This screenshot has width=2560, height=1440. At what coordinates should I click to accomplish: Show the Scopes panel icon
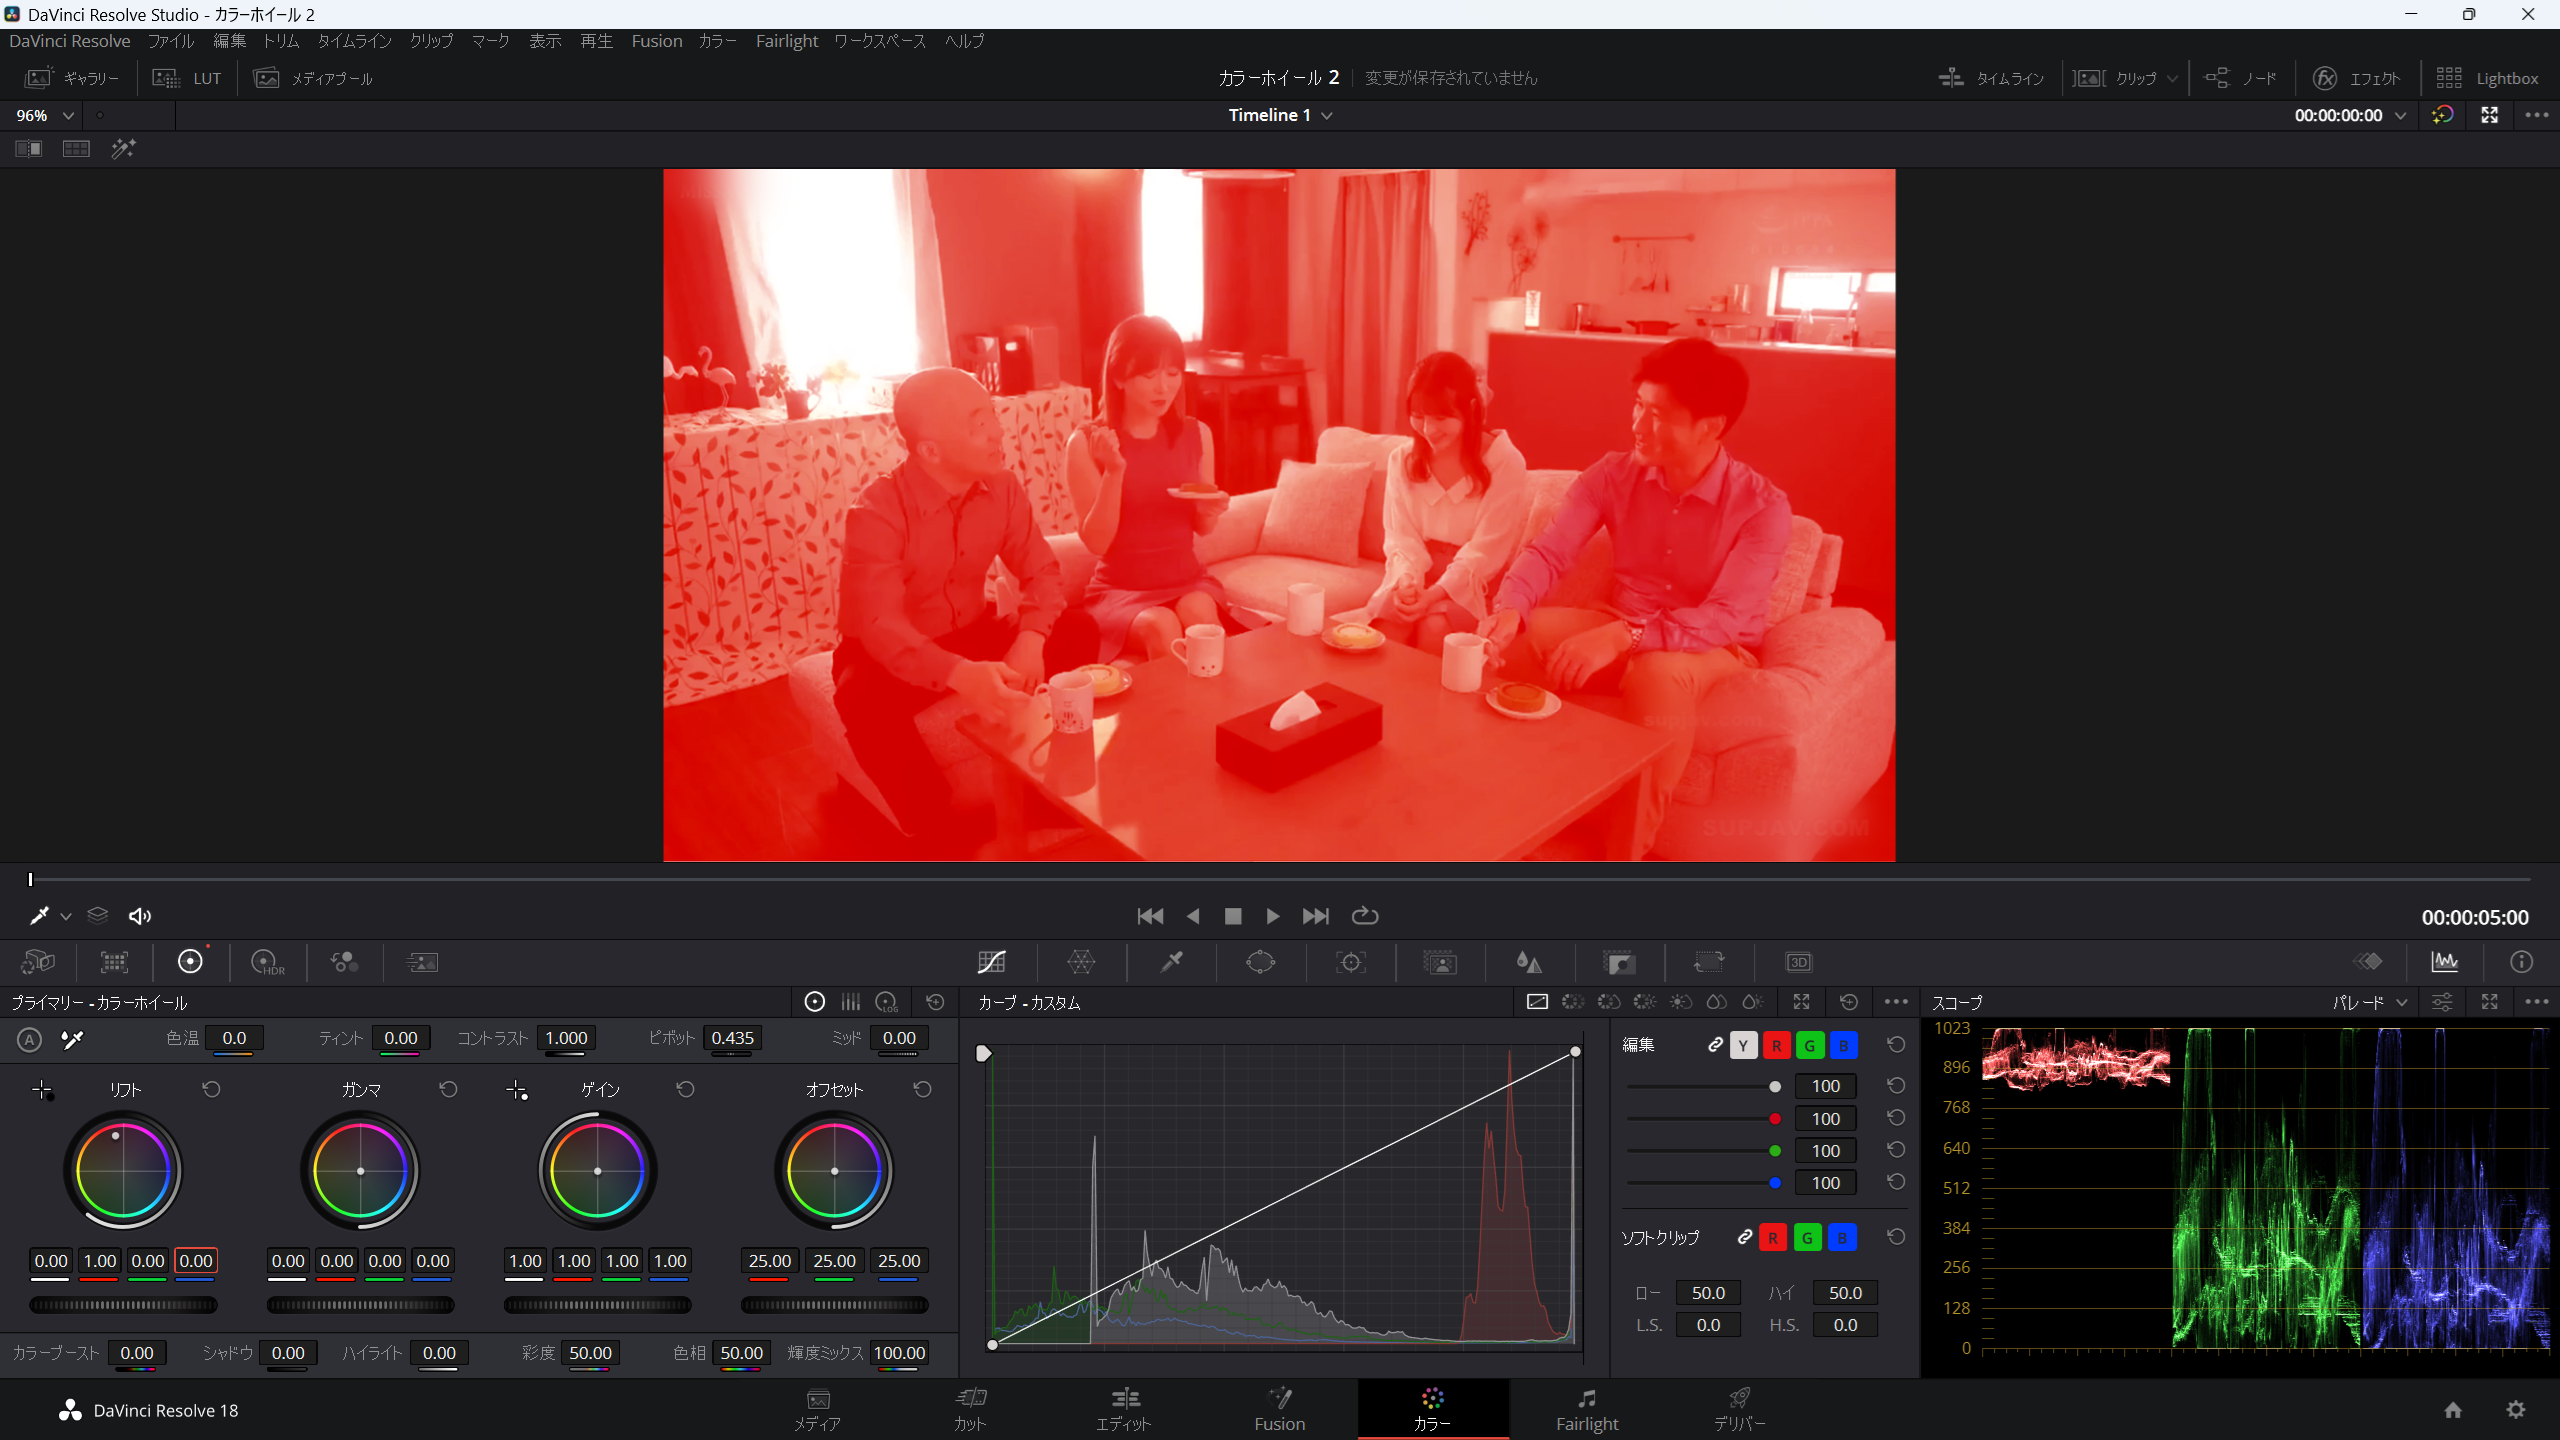[2444, 962]
